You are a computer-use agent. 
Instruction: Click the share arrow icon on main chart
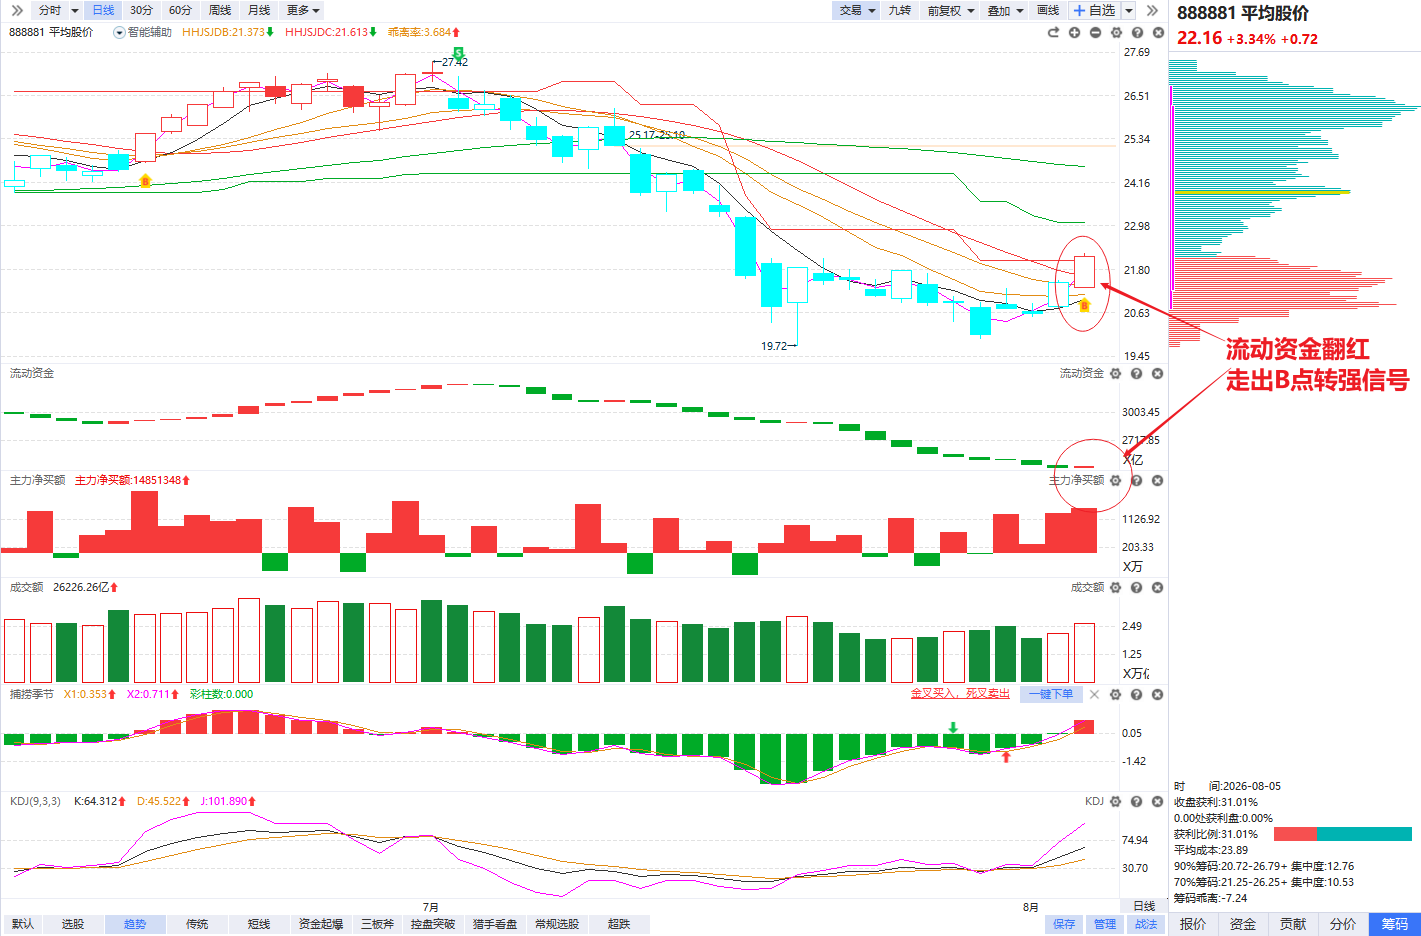[x=1053, y=33]
